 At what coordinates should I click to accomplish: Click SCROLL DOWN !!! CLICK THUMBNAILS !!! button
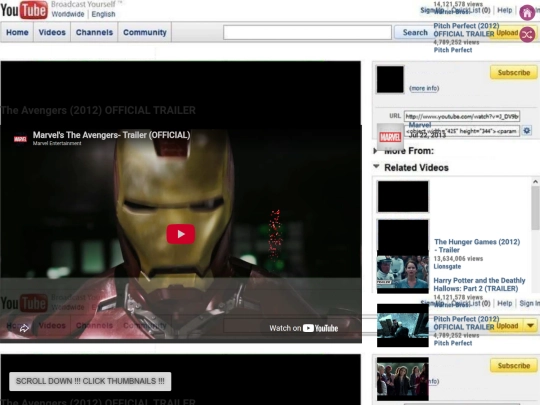(90, 381)
